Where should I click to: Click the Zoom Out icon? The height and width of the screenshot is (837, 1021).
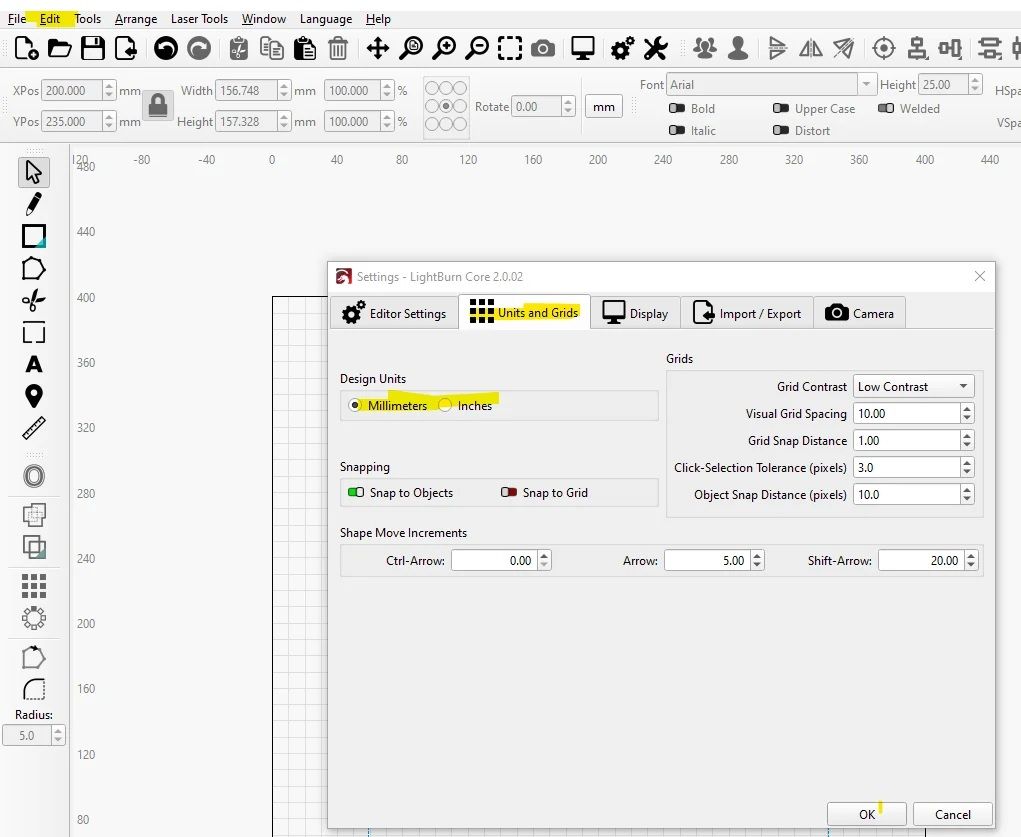tap(477, 48)
